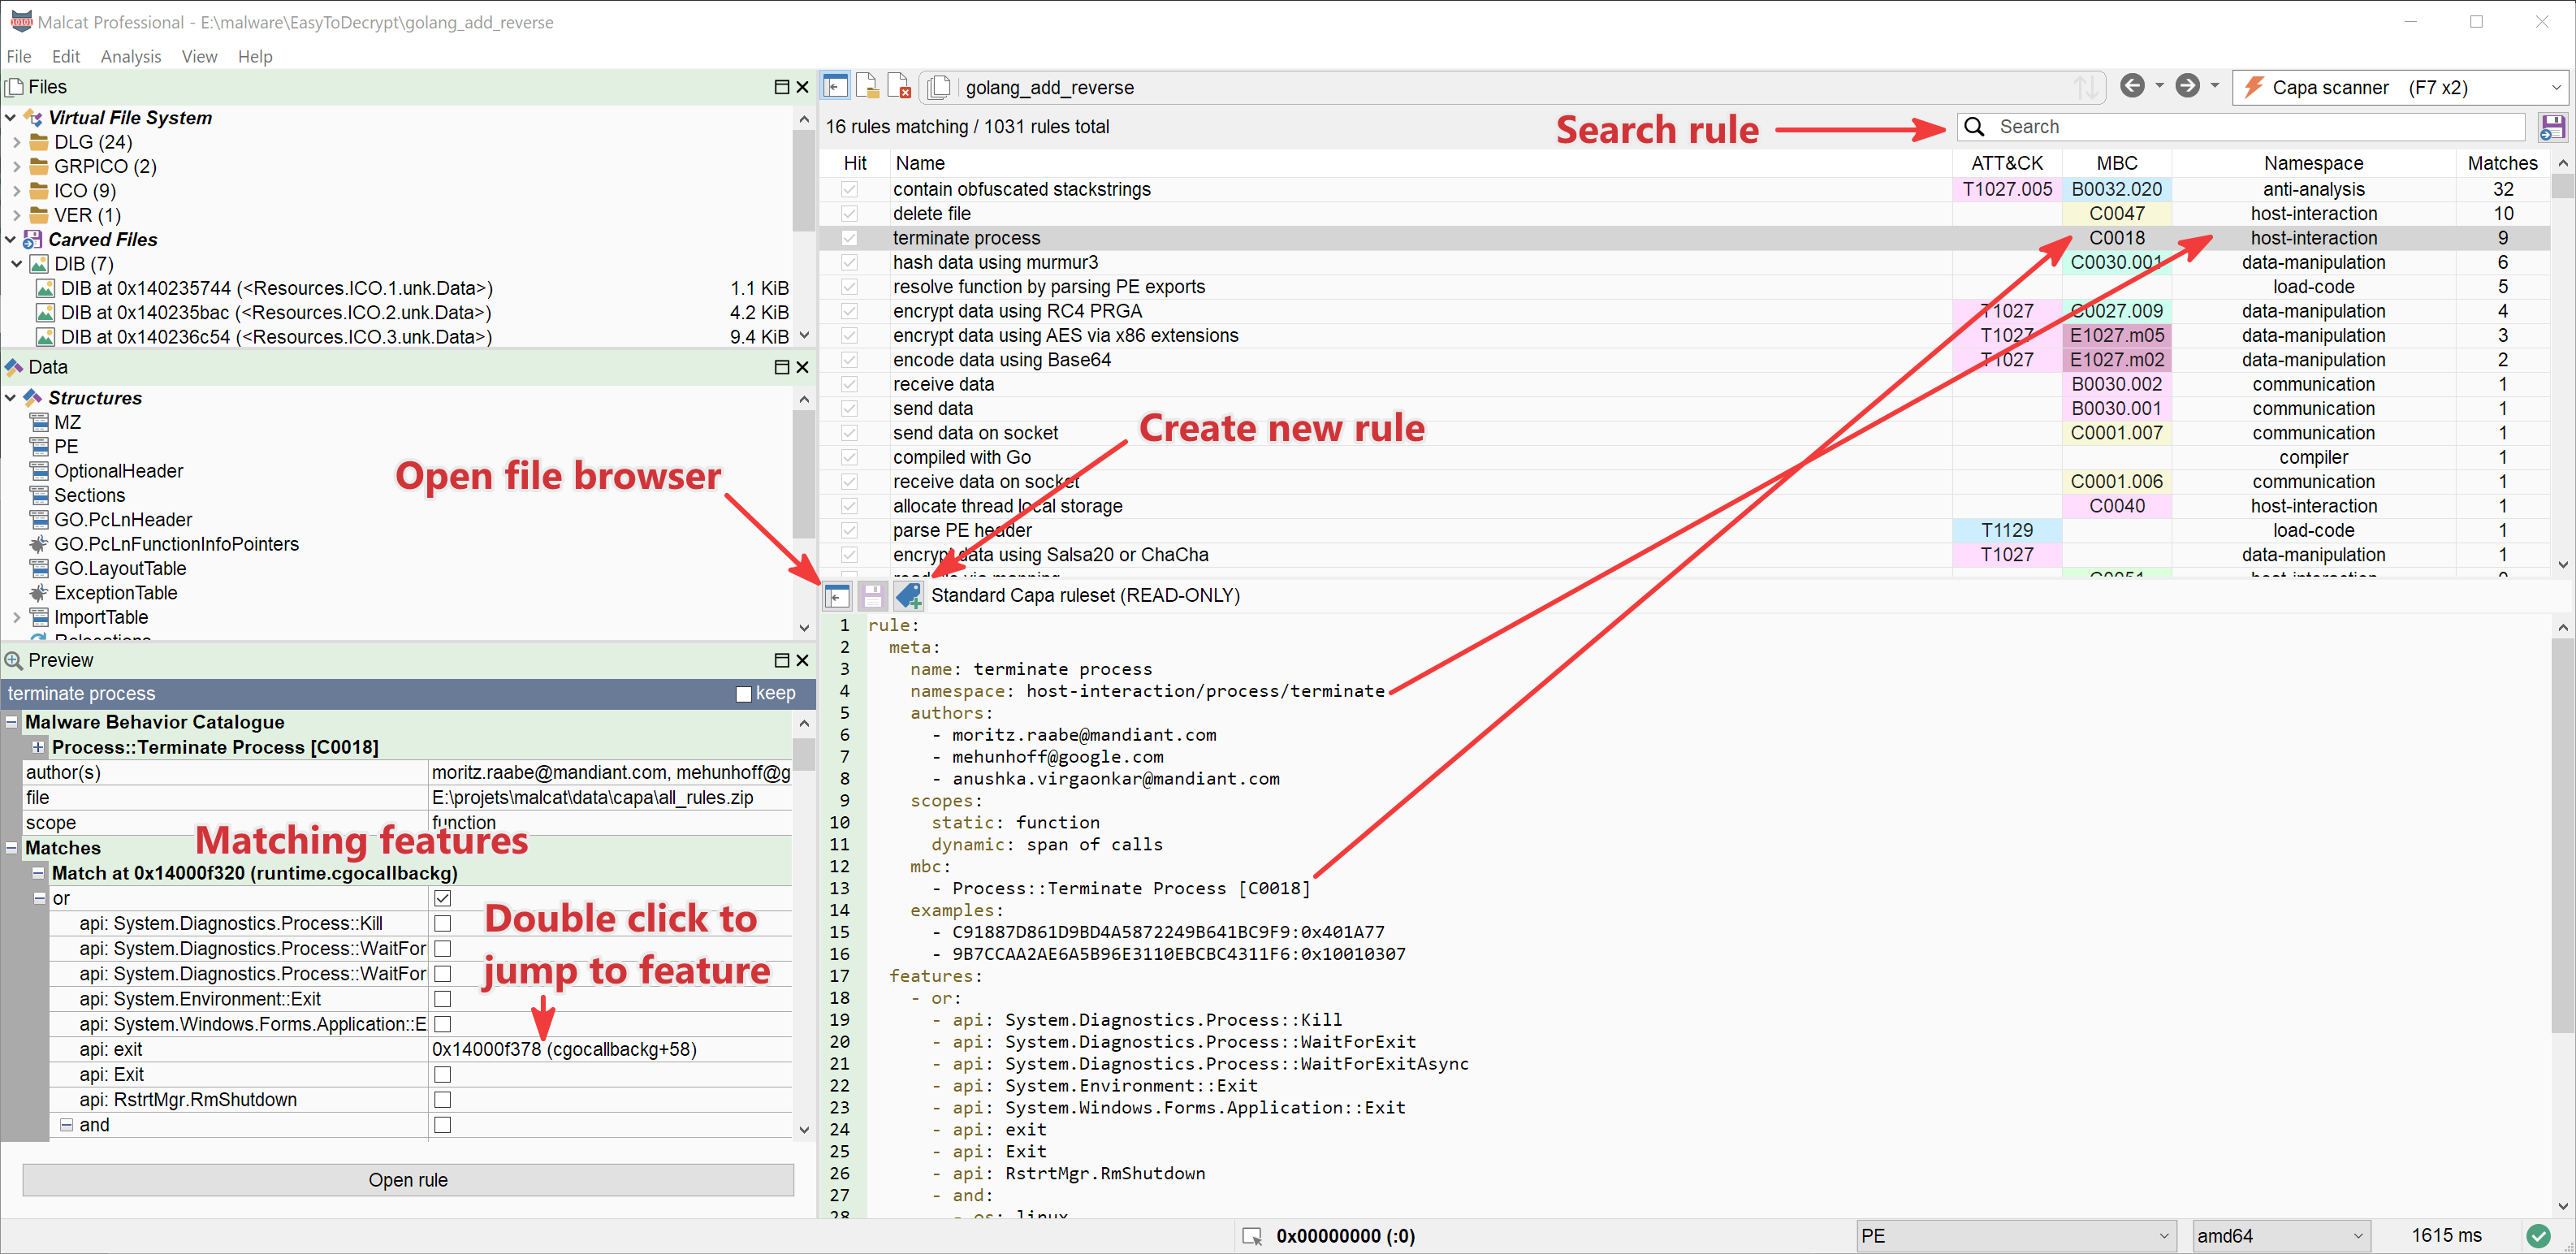Open the File menu

19,56
